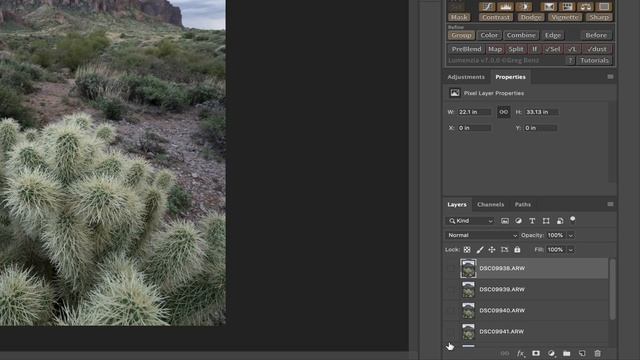This screenshot has height=360, width=640.
Task: Click the Group button
Action: (x=461, y=35)
